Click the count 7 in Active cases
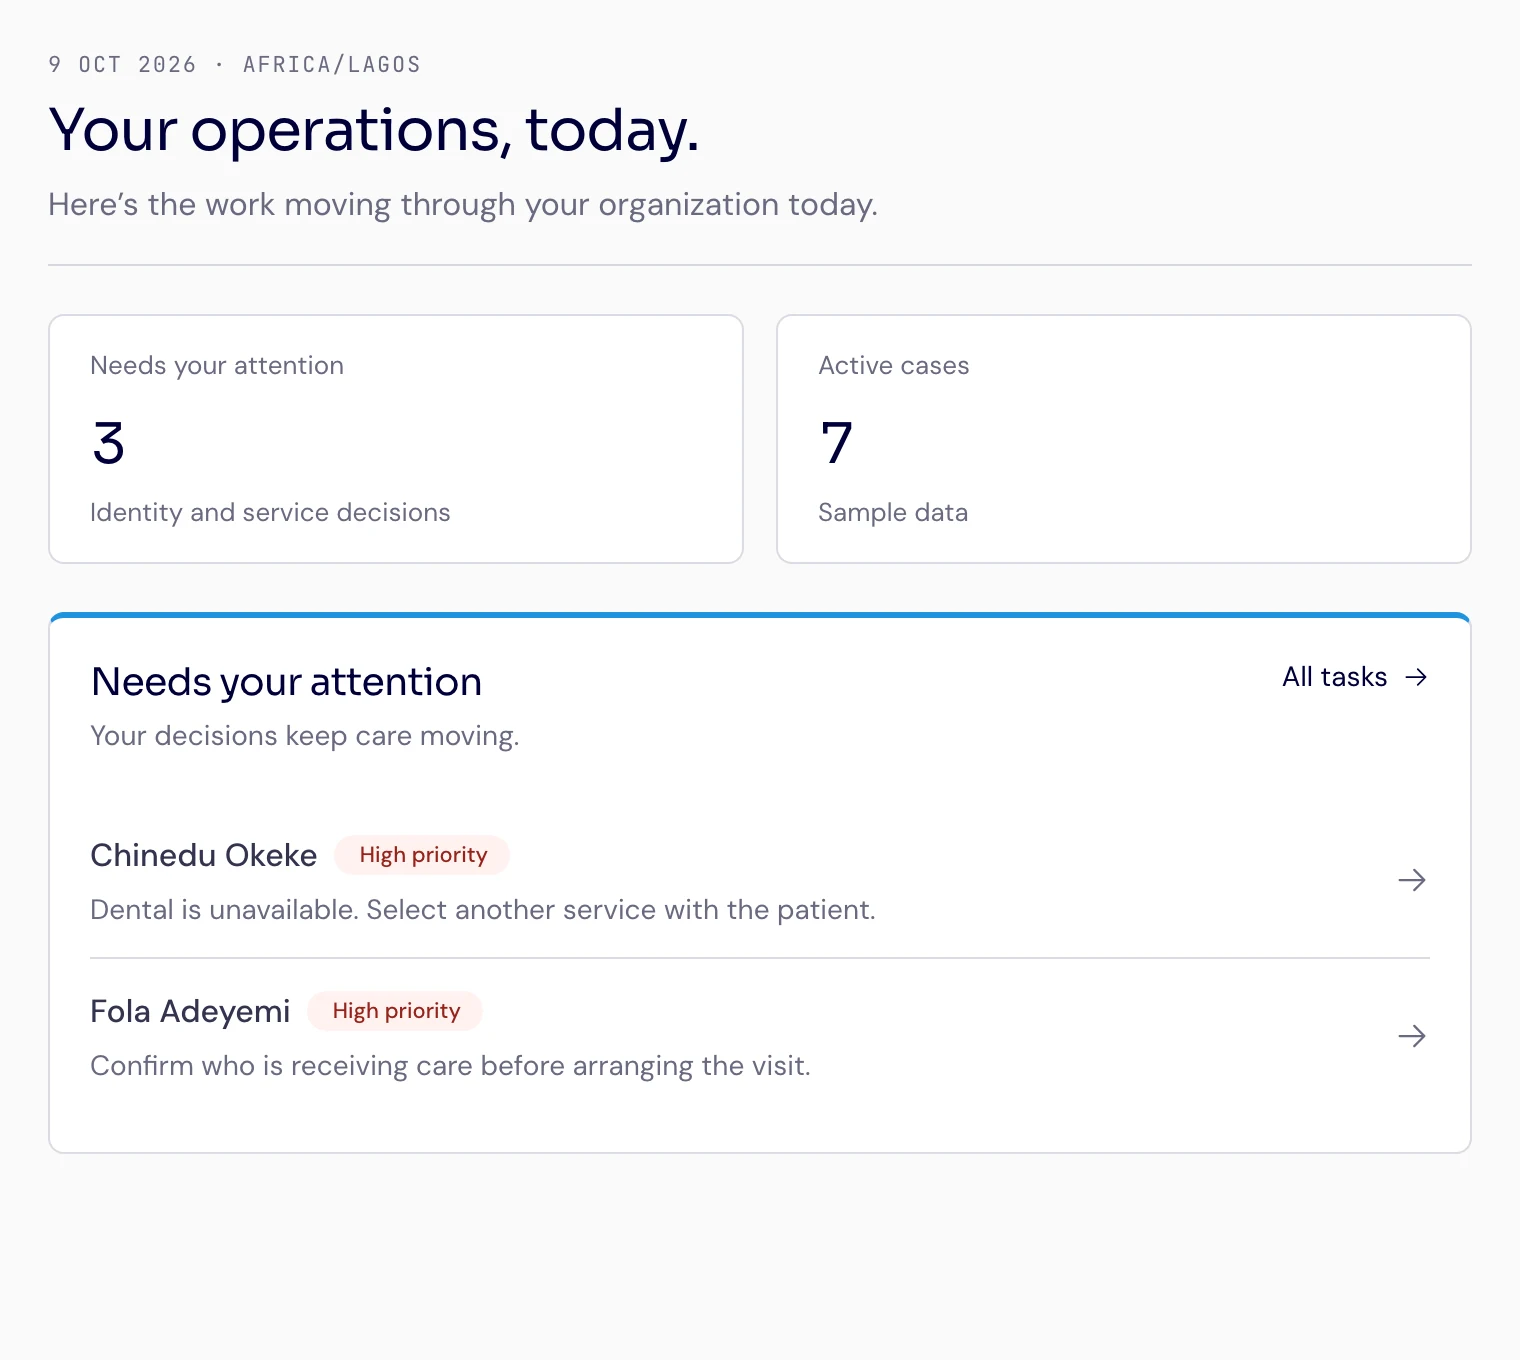The height and width of the screenshot is (1360, 1520). coord(836,443)
